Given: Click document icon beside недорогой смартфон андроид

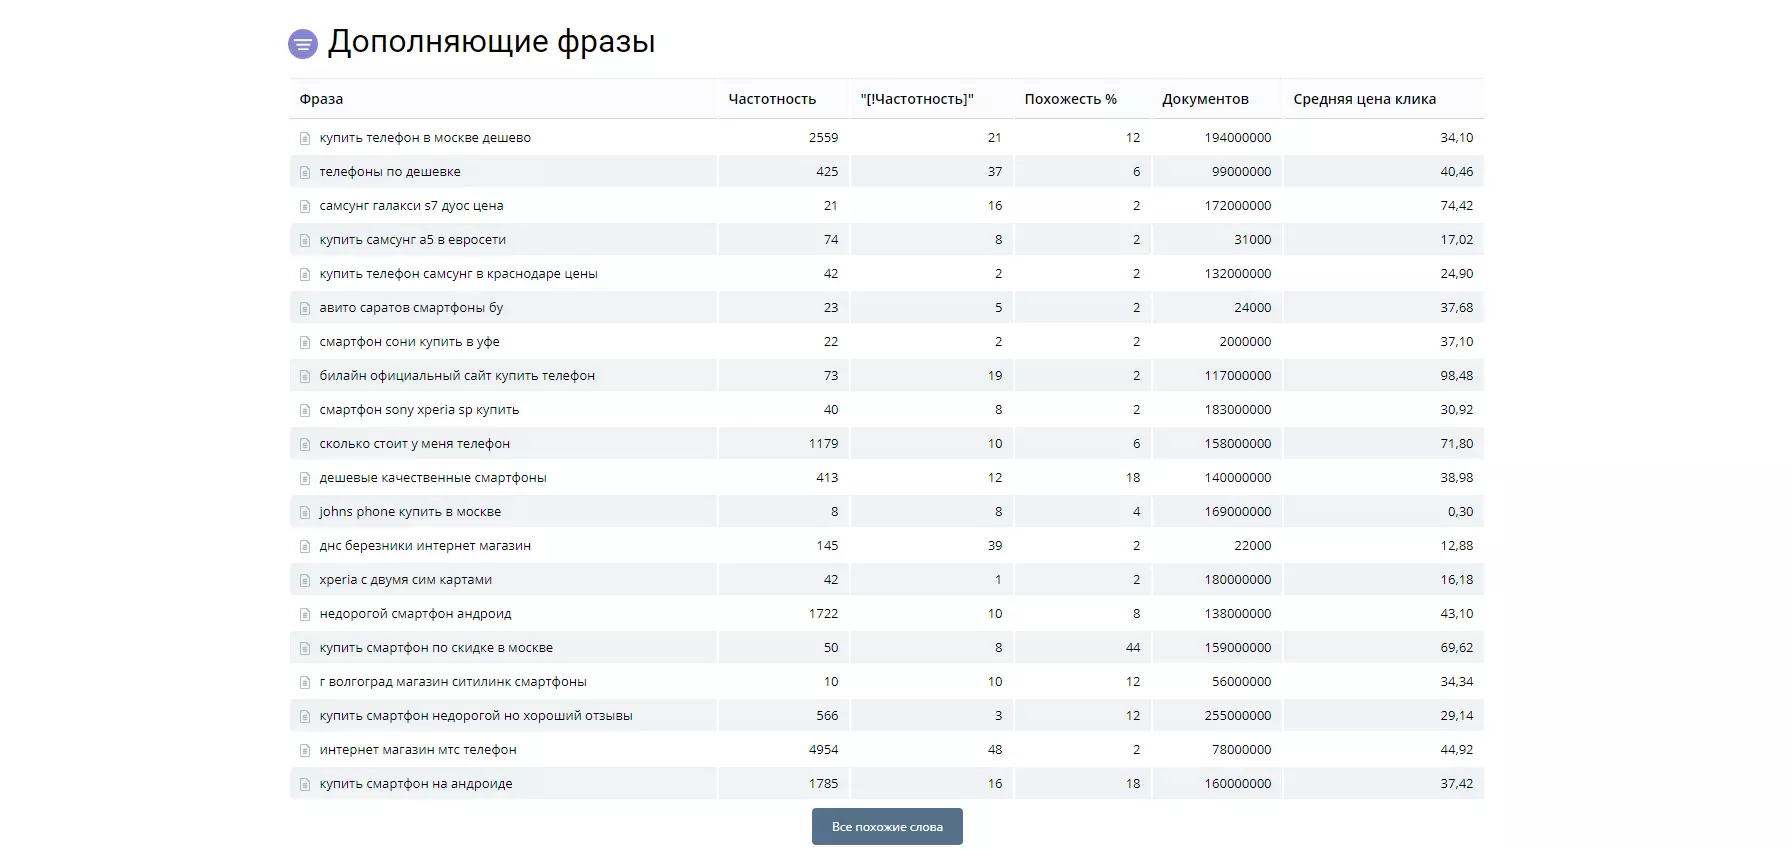Looking at the screenshot, I should tap(305, 614).
